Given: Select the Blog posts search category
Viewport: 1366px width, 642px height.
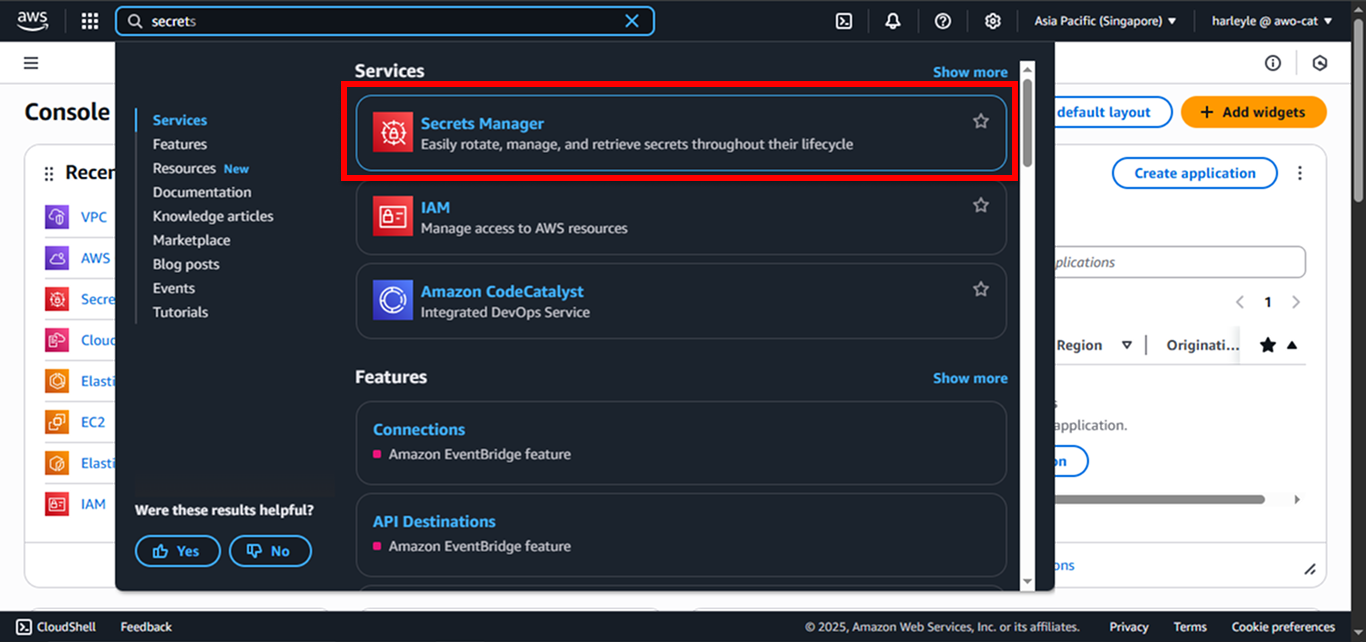Looking at the screenshot, I should 186,264.
